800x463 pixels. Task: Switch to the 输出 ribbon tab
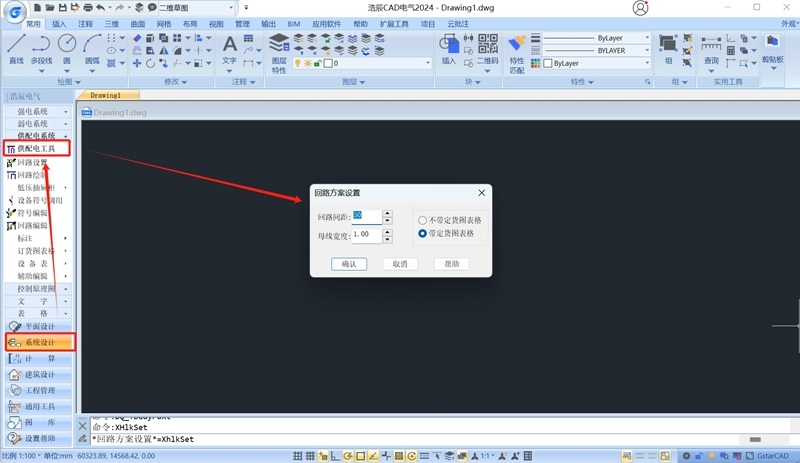tap(268, 24)
